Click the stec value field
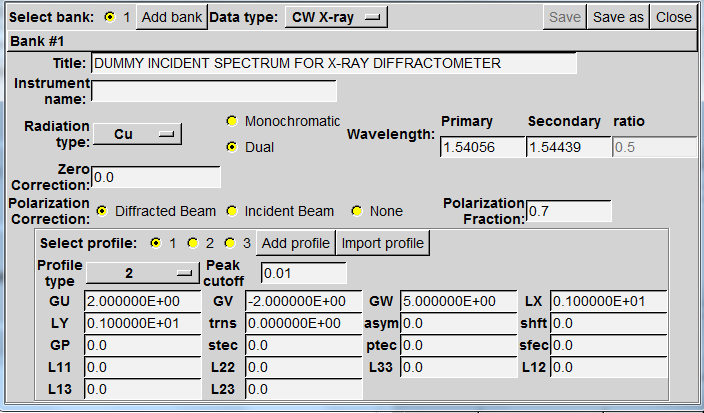Viewport: 704px width, 413px height. point(304,345)
